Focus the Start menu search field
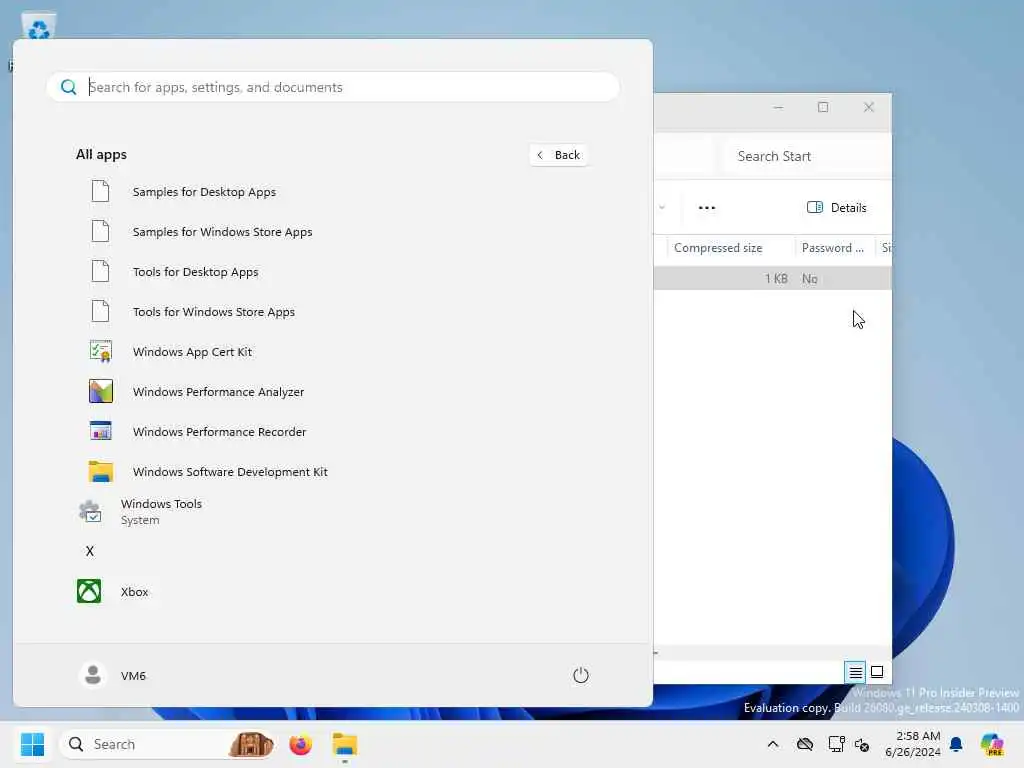The image size is (1024, 768). (x=333, y=87)
